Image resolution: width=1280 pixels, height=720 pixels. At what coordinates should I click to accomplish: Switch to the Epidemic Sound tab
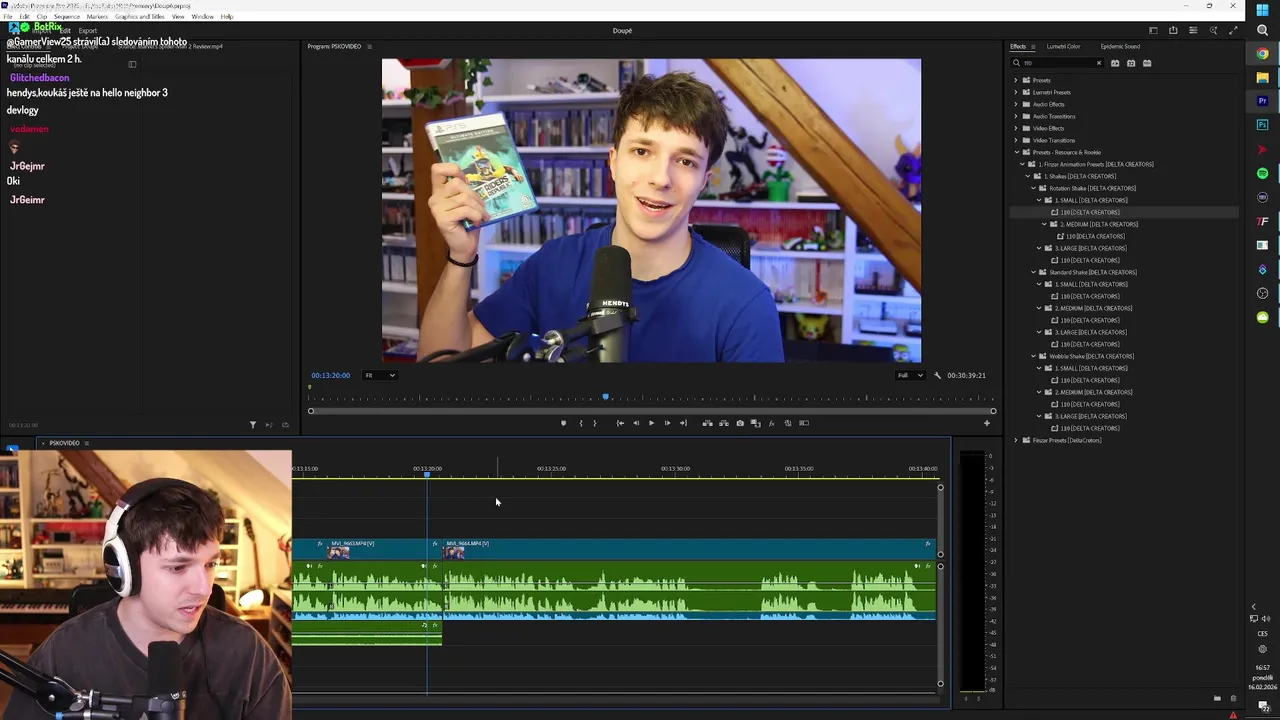(x=1120, y=46)
